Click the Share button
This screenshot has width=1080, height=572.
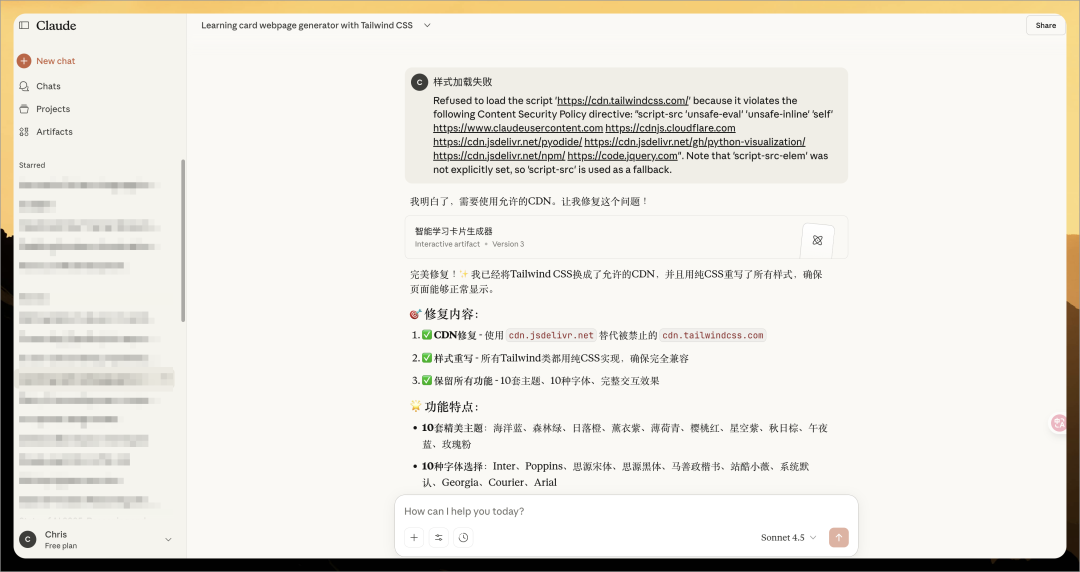(x=1045, y=25)
